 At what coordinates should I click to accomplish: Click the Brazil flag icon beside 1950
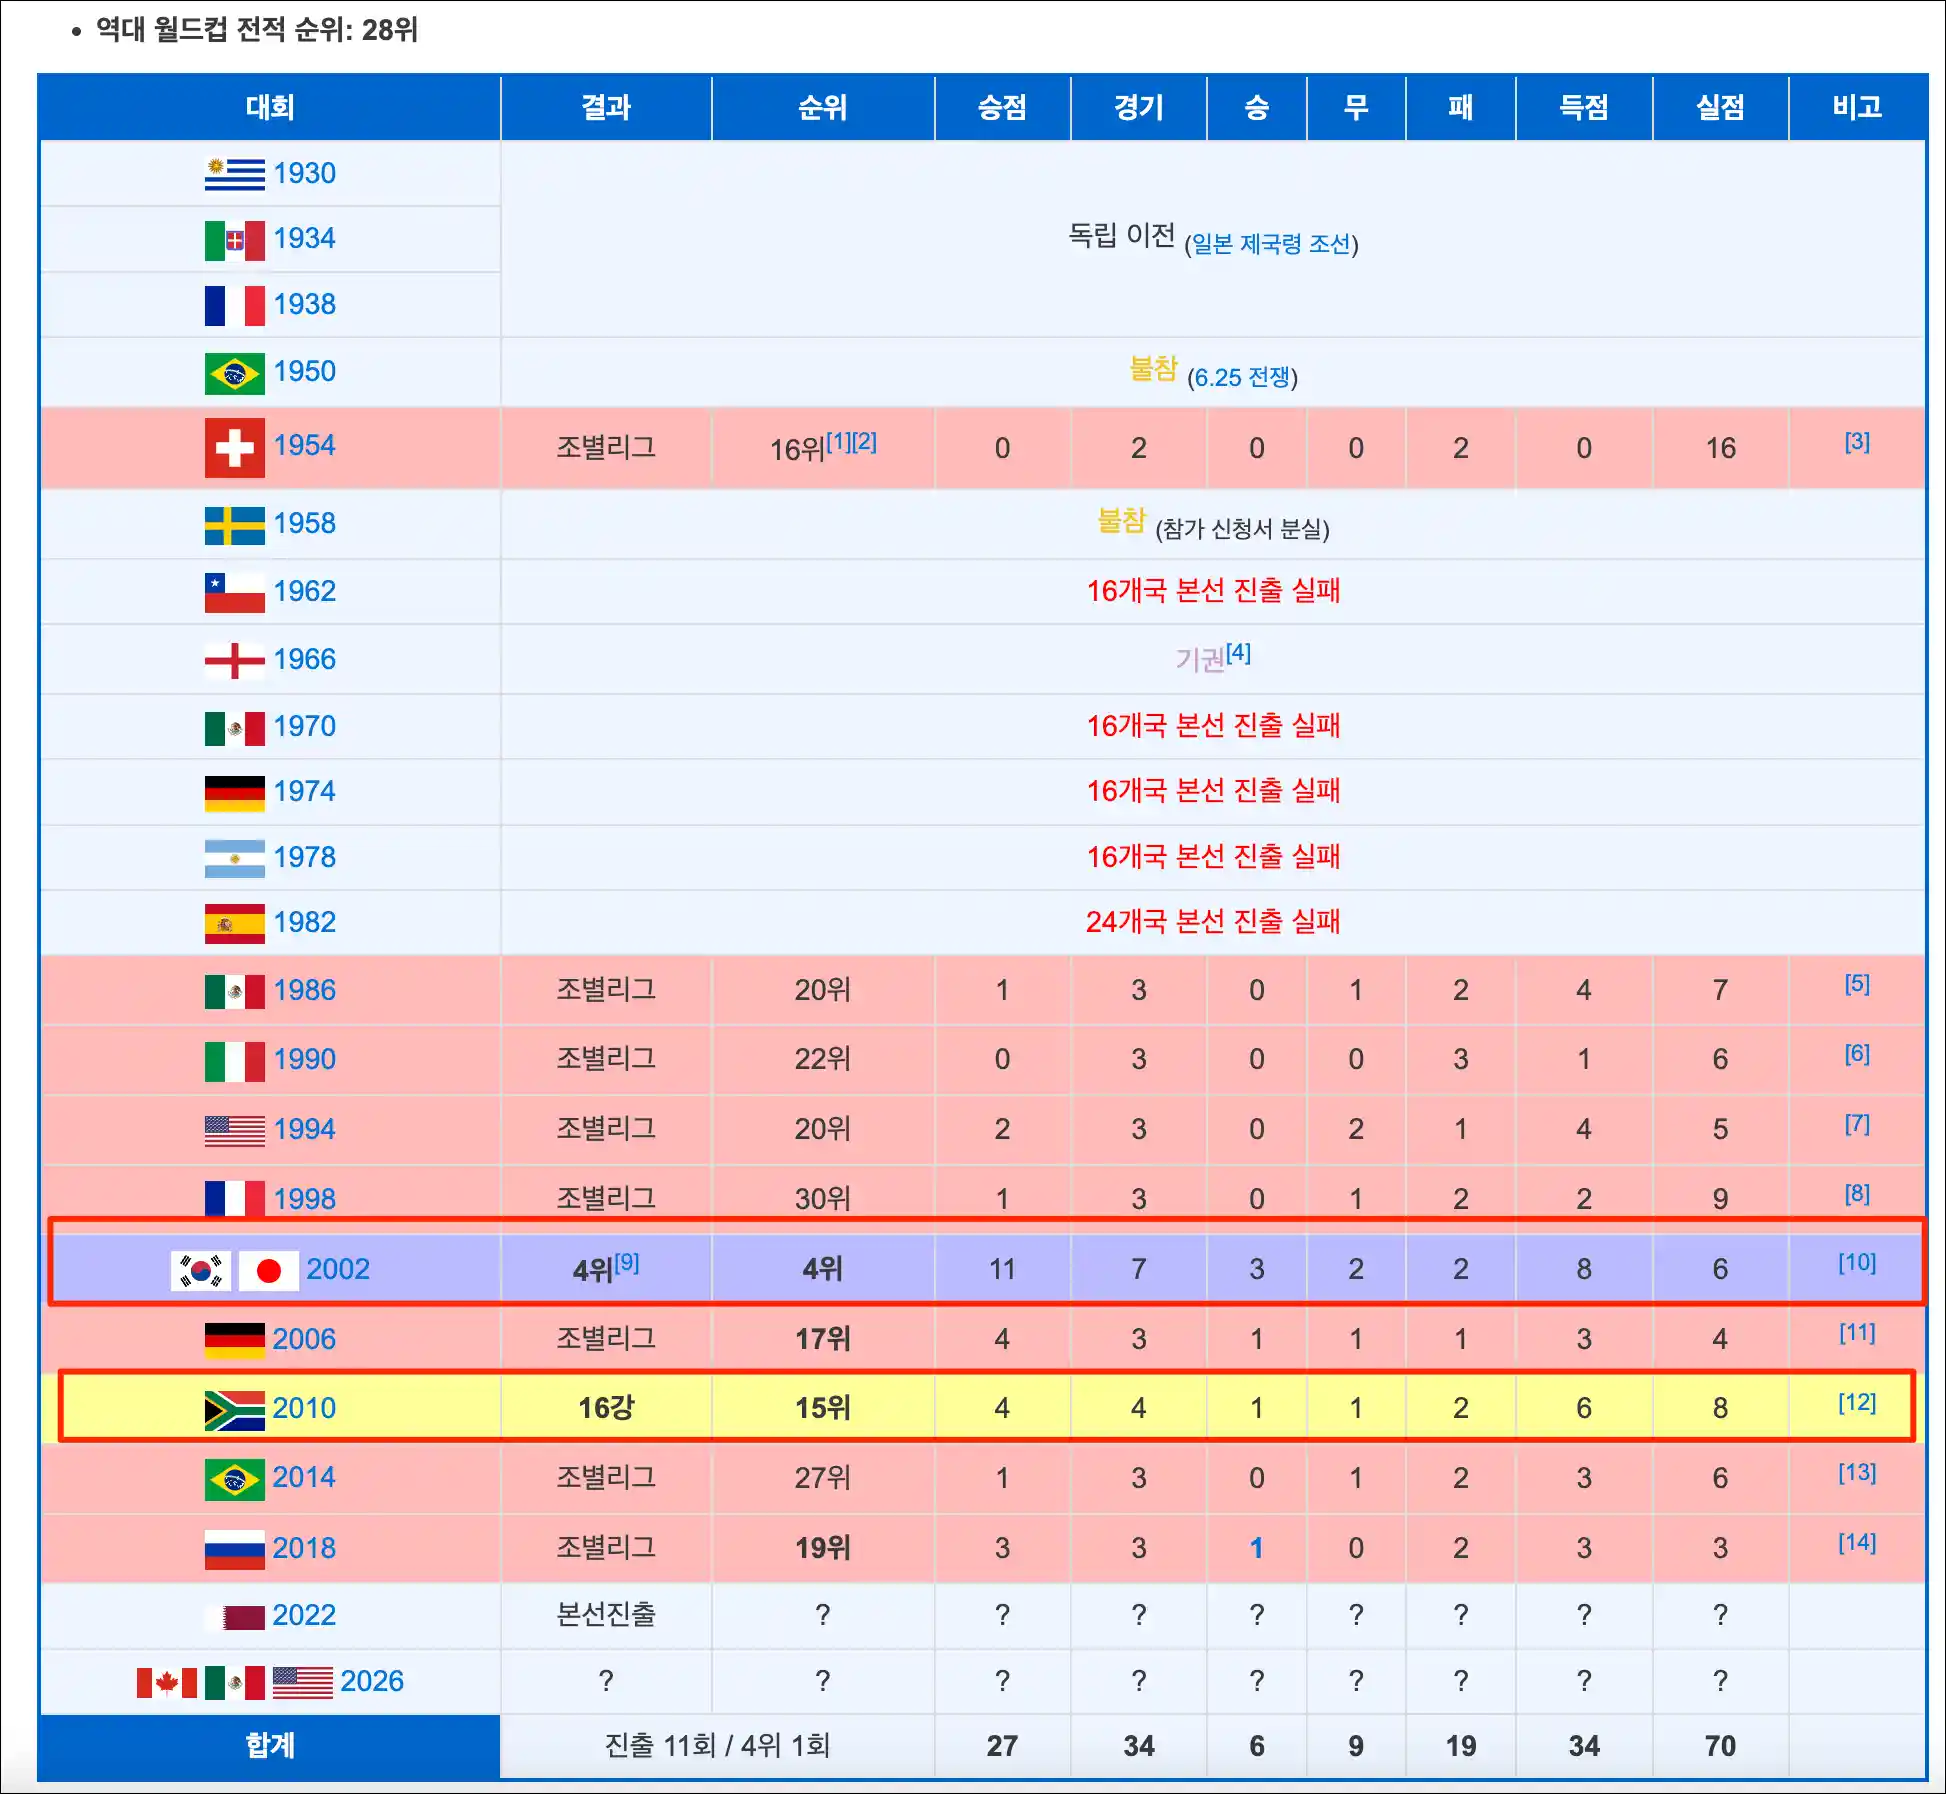pos(234,373)
